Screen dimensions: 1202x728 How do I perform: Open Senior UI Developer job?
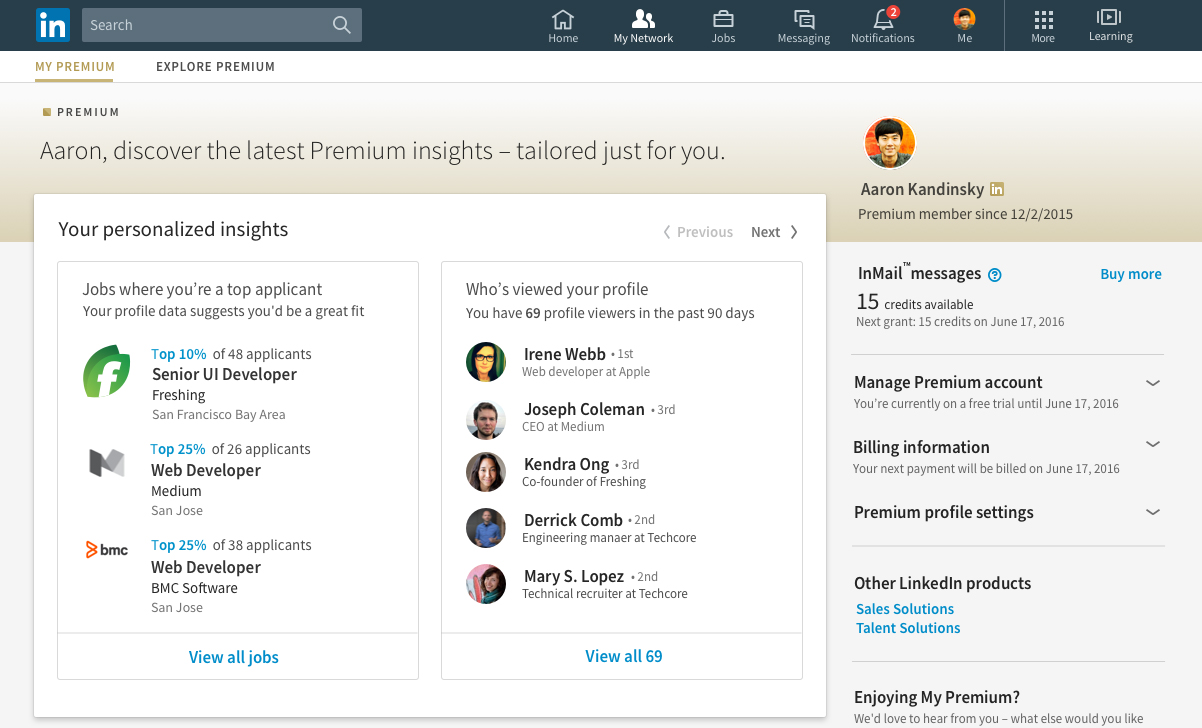click(x=224, y=374)
